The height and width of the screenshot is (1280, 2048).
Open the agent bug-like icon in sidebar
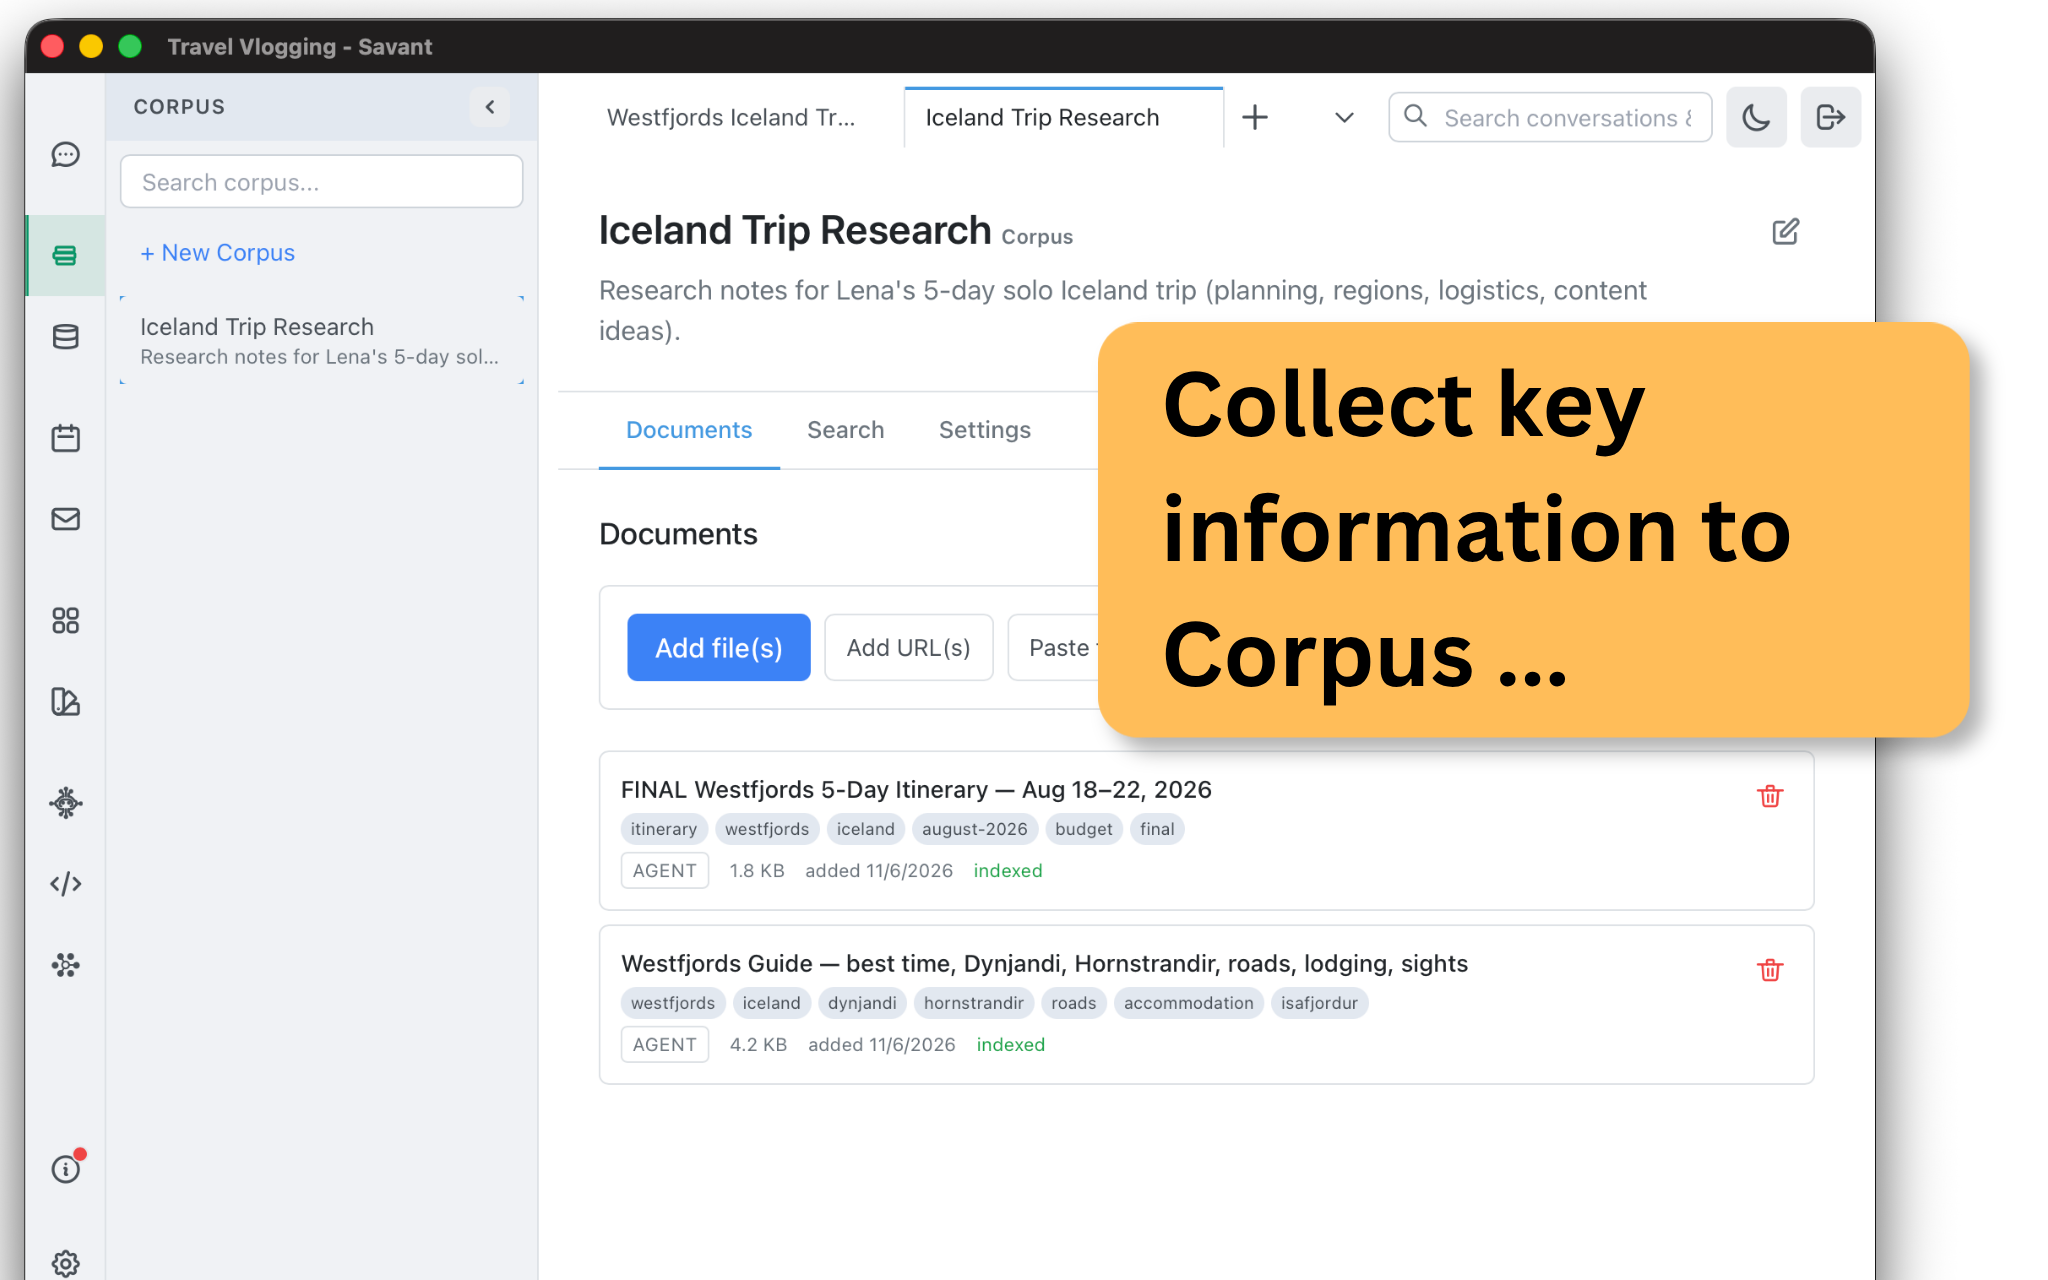click(x=66, y=802)
